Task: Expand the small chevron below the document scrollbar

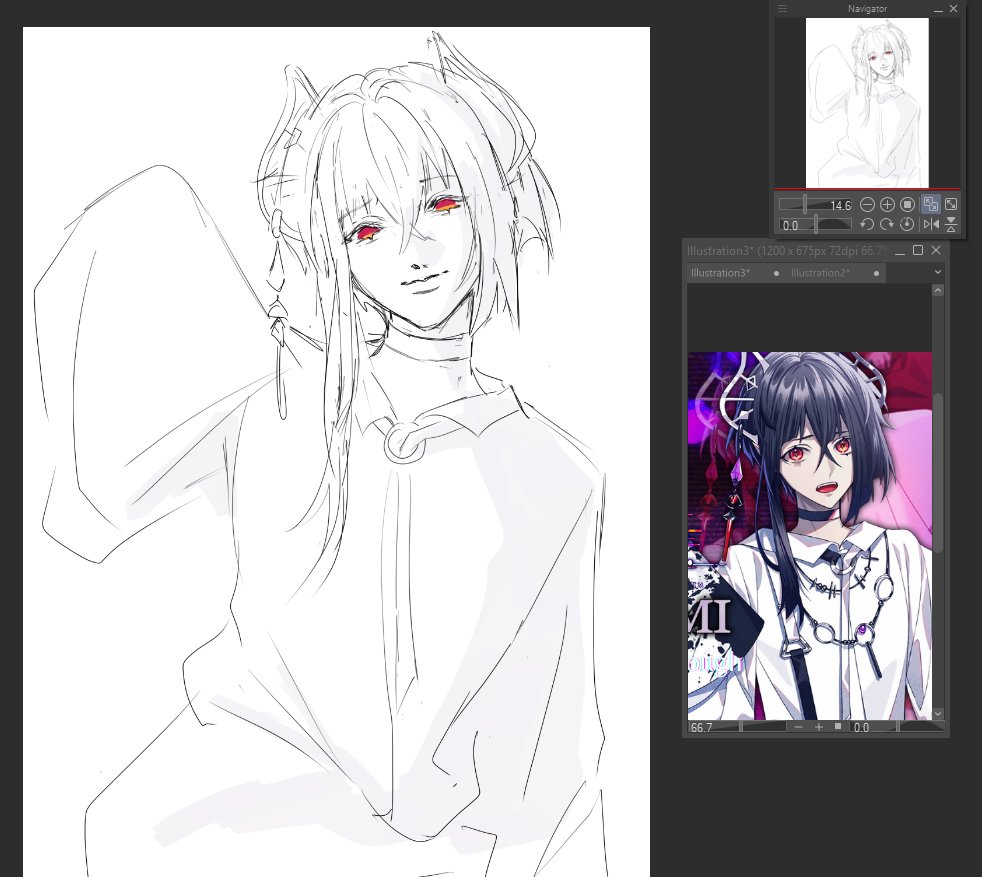Action: coord(938,714)
